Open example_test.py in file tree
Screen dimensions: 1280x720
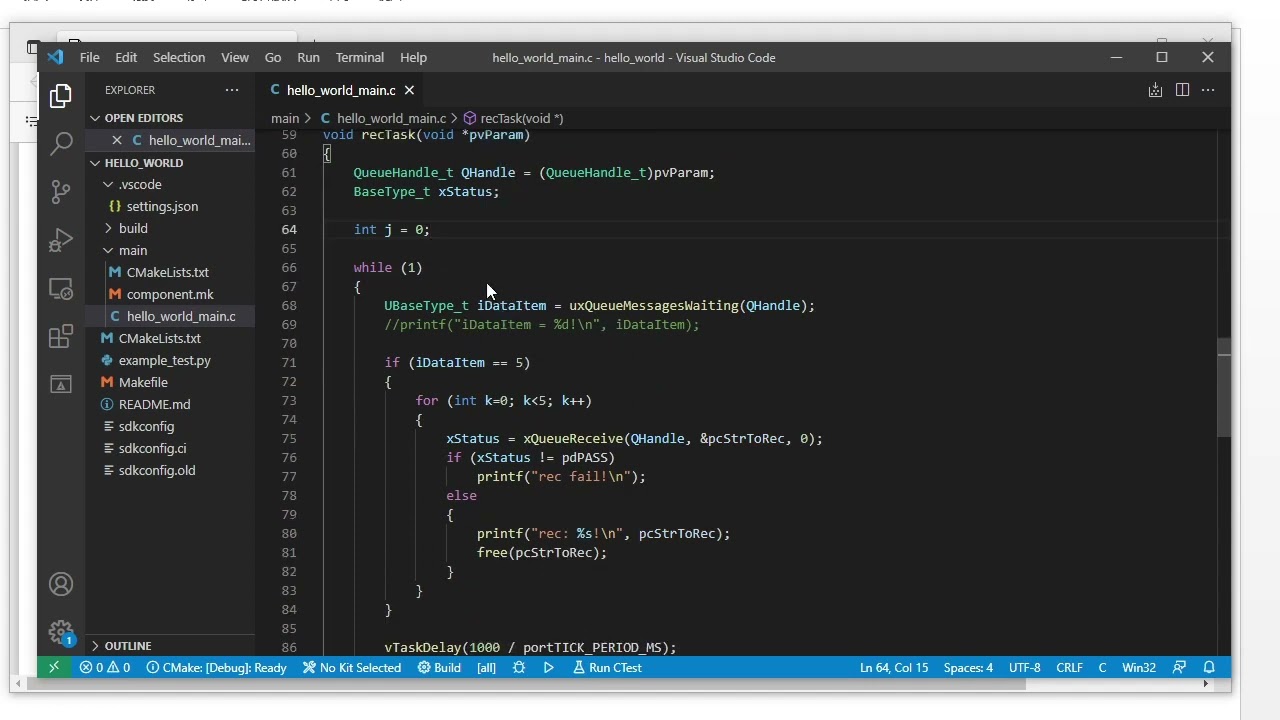[x=164, y=360]
